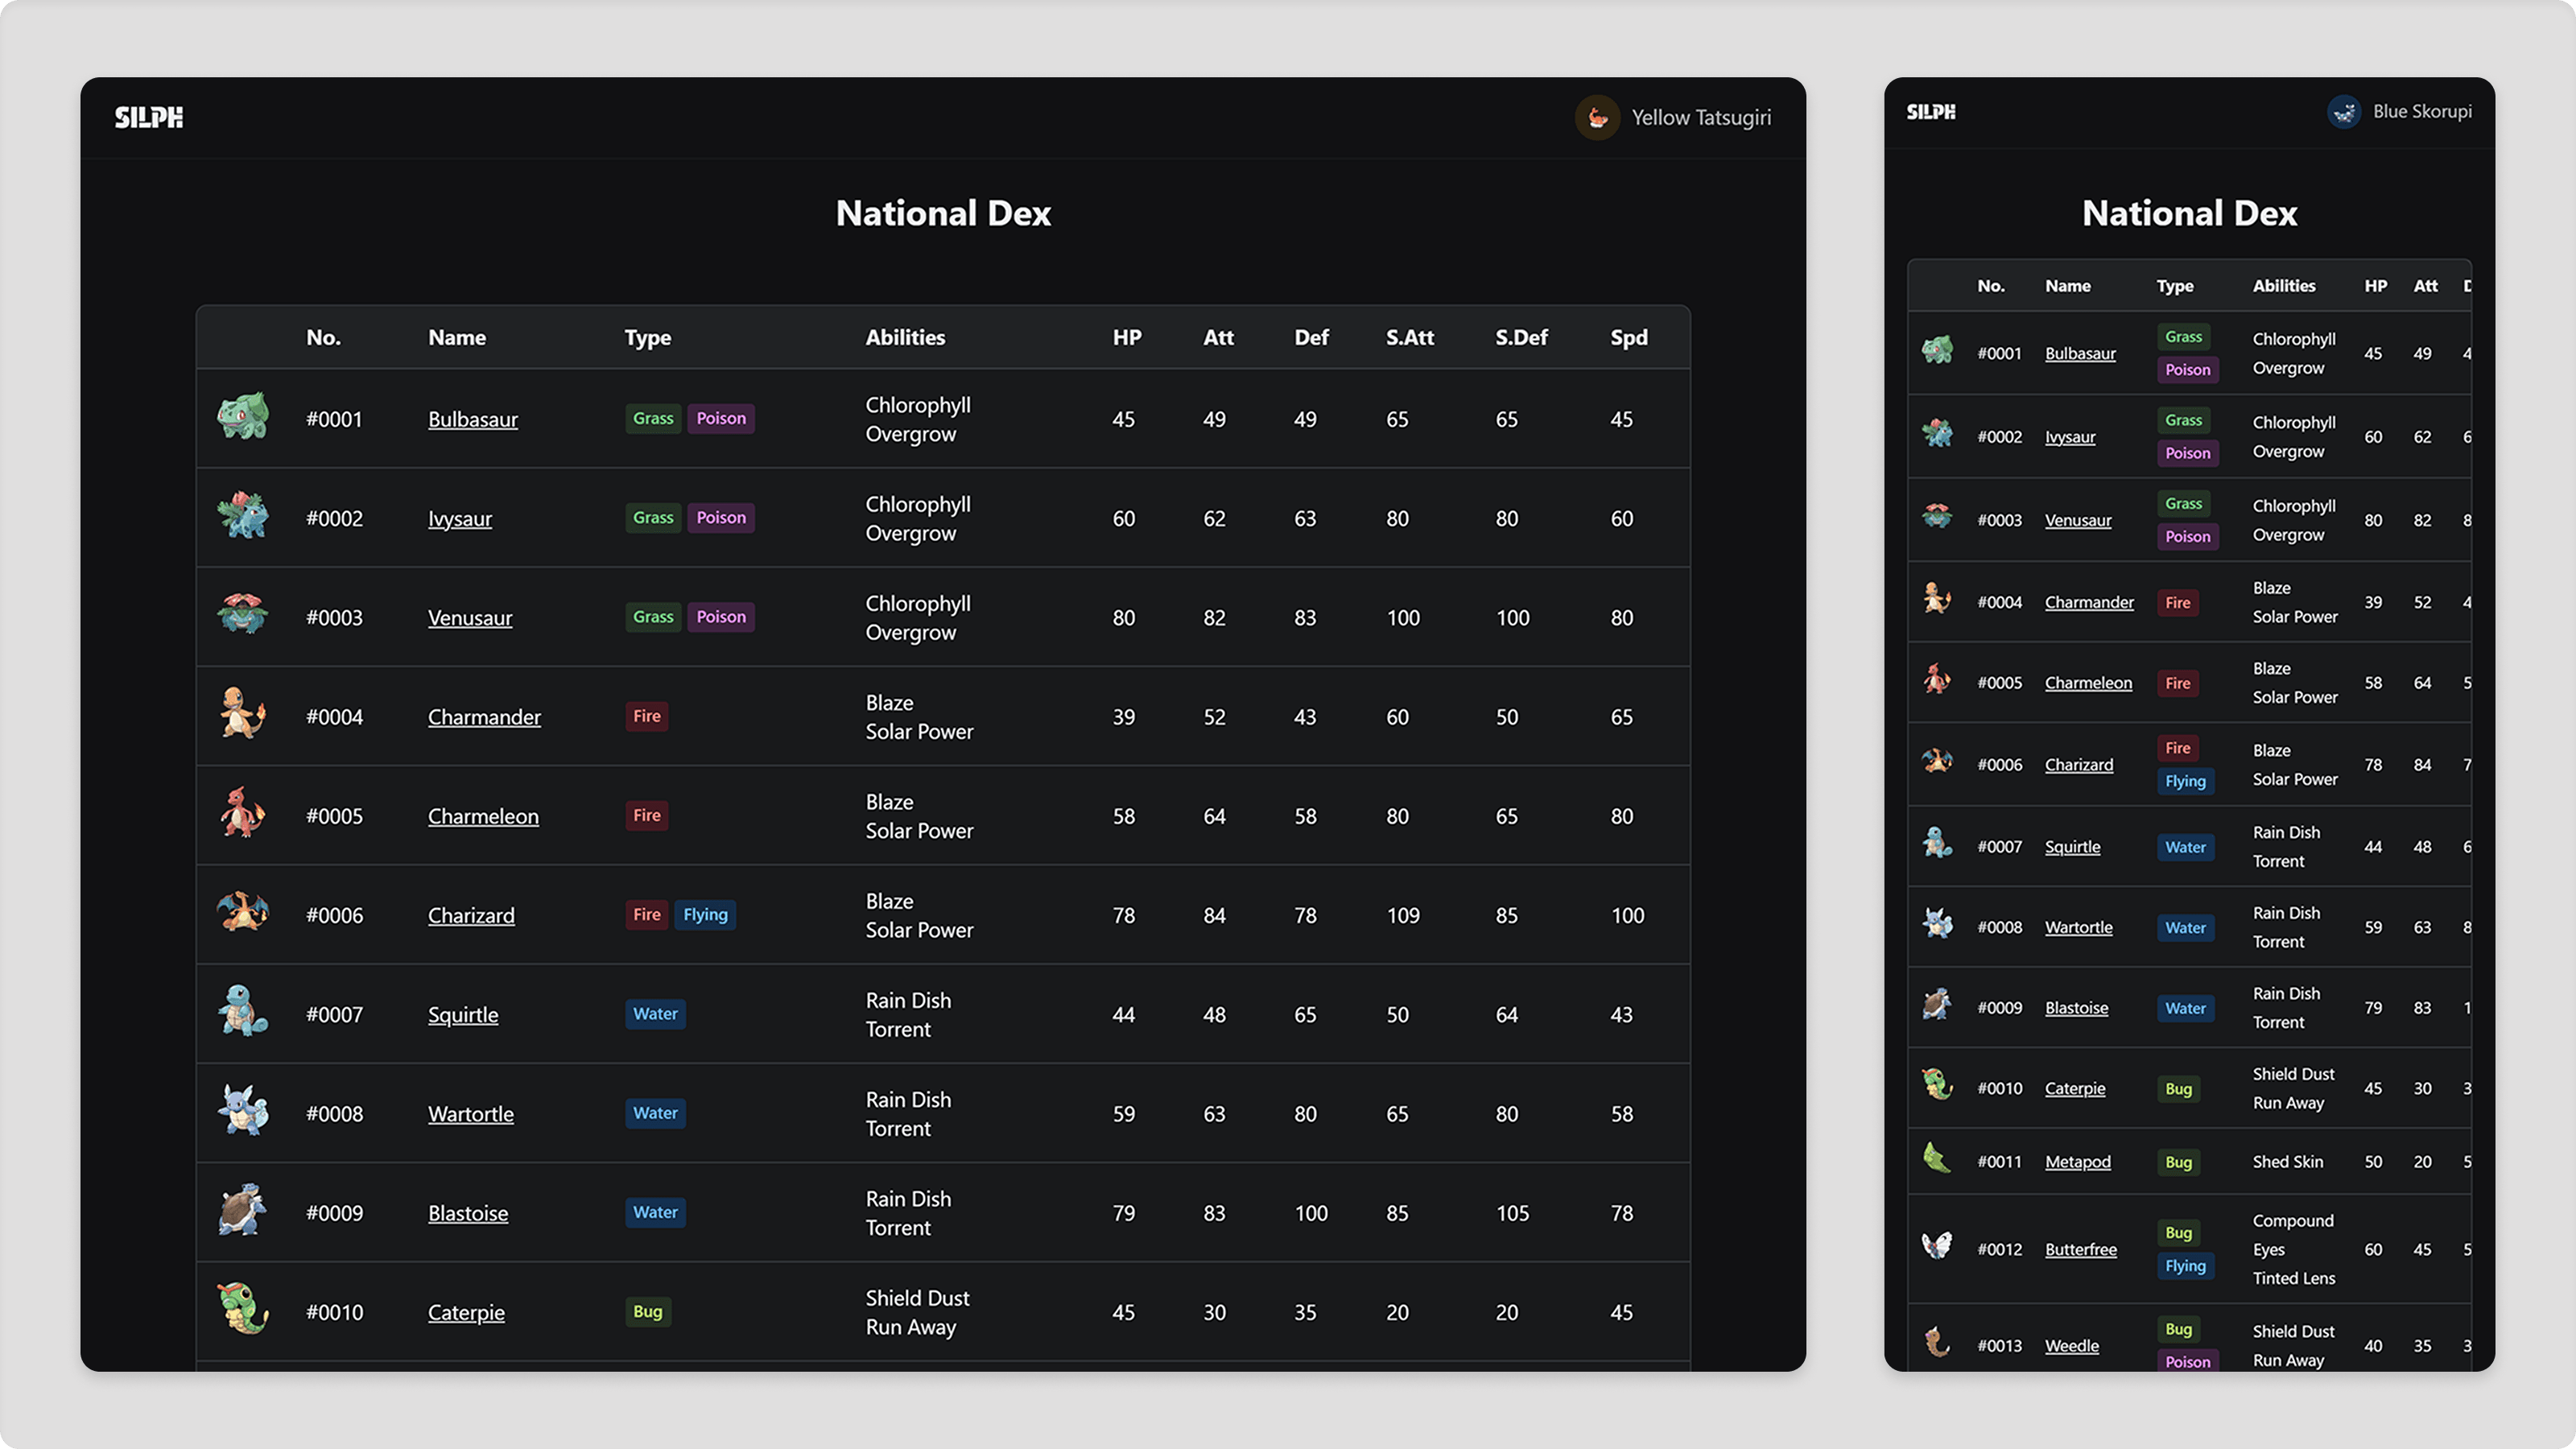2576x1449 pixels.
Task: Click Venusaur's Poison type badge in desktop table
Action: (721, 617)
